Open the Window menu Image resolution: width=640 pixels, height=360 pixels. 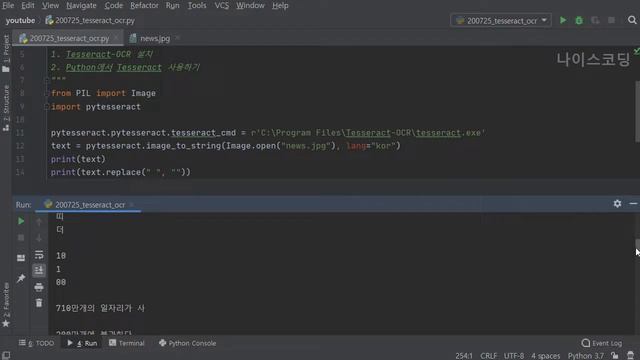click(x=250, y=5)
